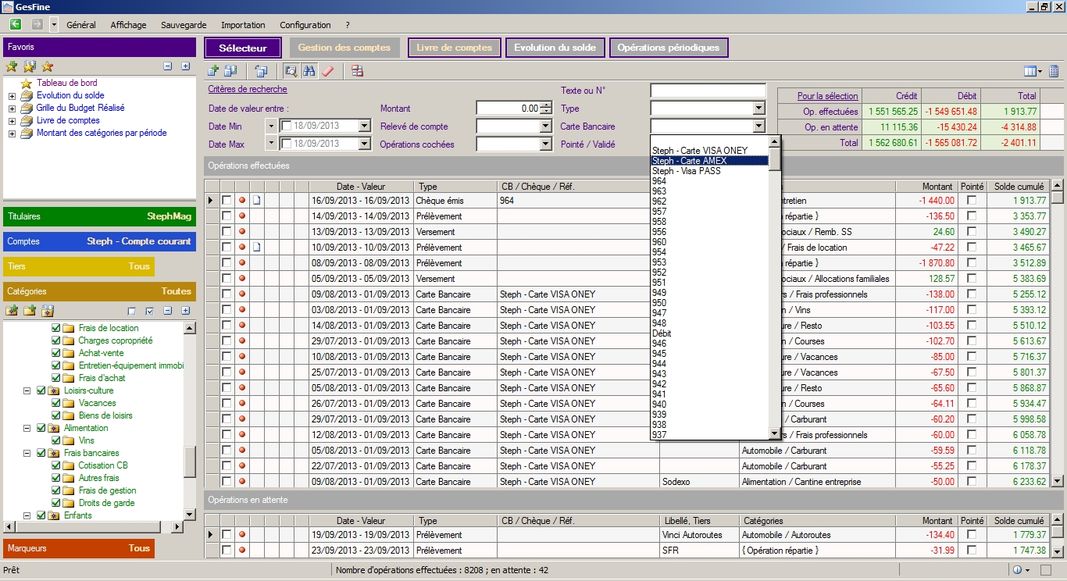Toggle the Cotisation CB category checkbox

(56, 466)
